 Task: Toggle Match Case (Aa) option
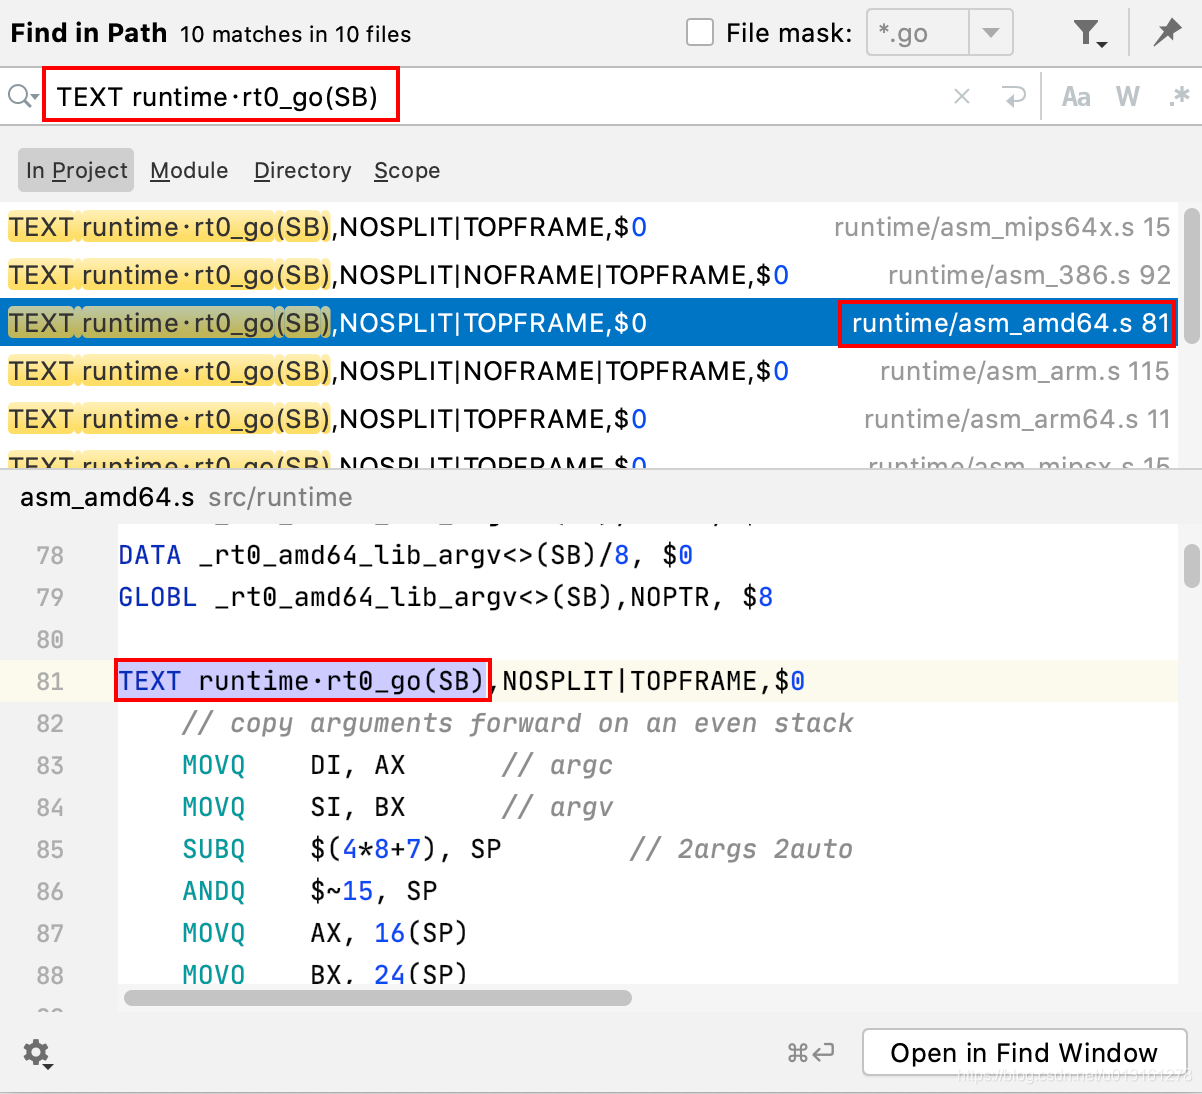click(x=1076, y=96)
